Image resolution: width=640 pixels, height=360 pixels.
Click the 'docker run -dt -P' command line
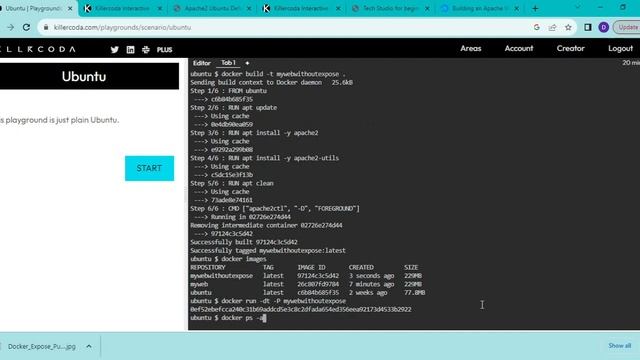pos(268,301)
